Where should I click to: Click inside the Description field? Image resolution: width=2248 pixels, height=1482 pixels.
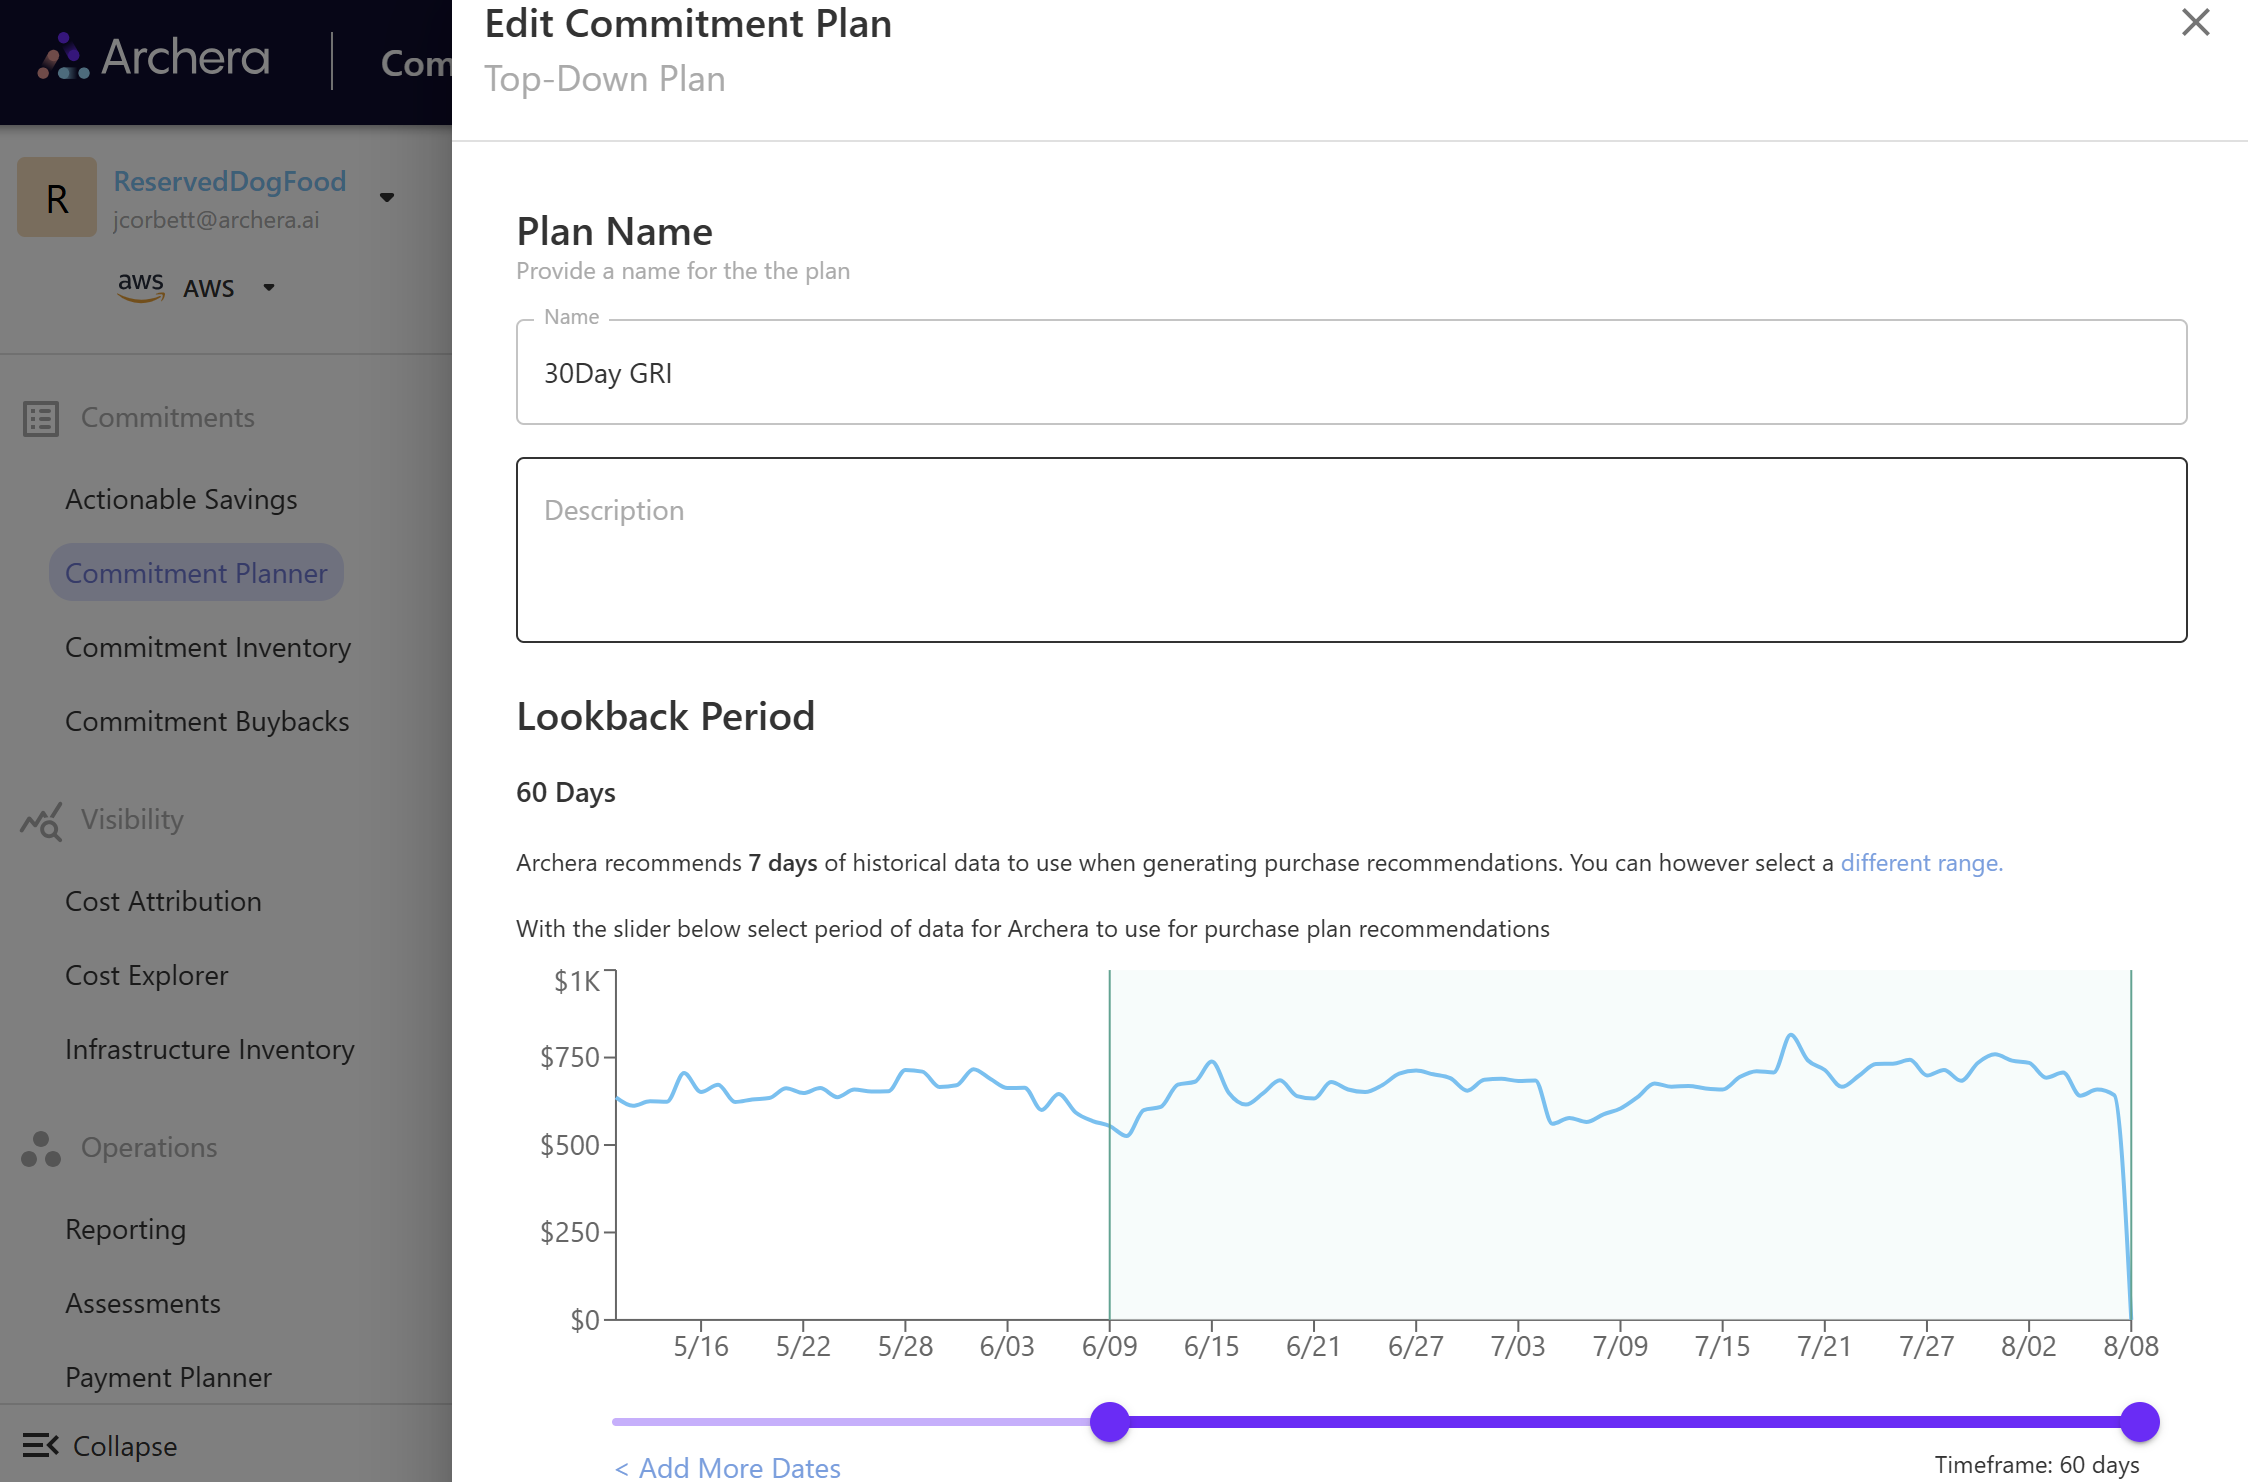coord(1350,550)
